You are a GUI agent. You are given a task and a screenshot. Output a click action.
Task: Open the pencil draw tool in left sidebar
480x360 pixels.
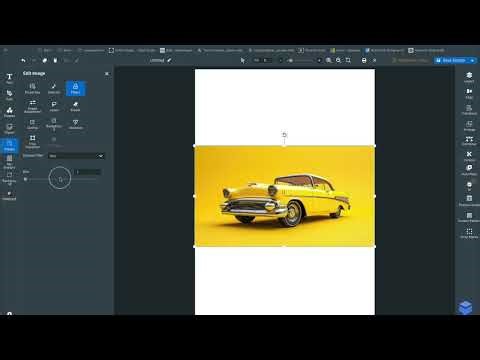[9, 95]
